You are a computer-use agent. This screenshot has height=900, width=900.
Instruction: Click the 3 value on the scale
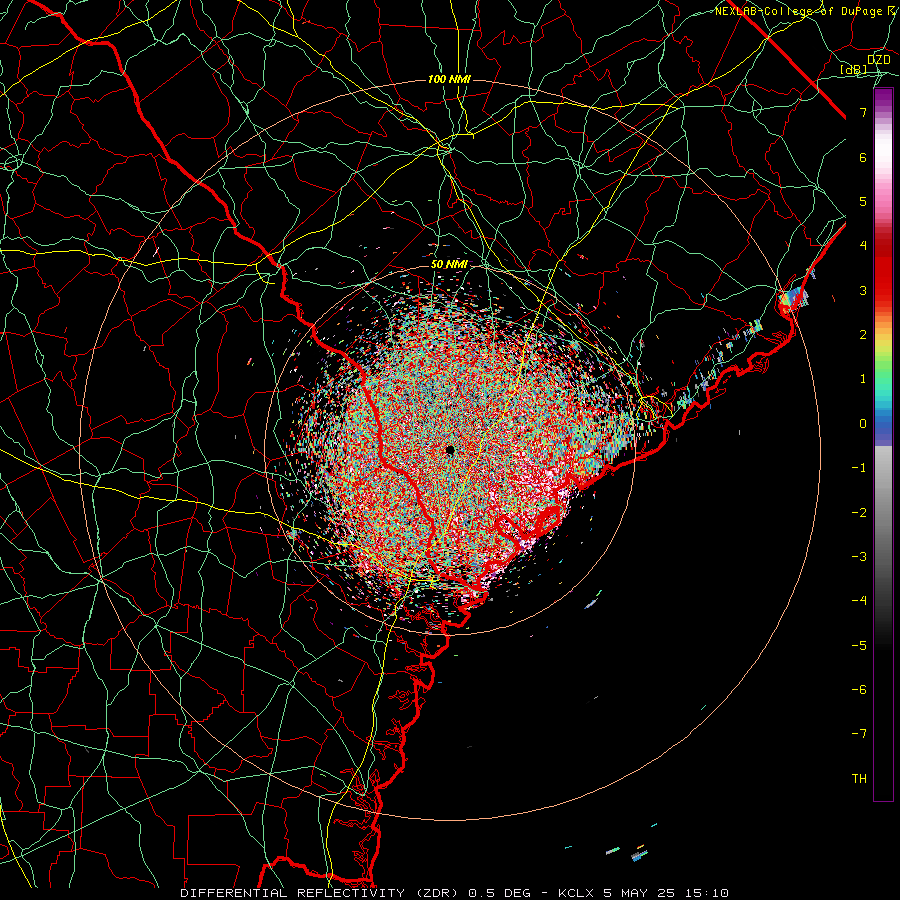click(x=863, y=290)
